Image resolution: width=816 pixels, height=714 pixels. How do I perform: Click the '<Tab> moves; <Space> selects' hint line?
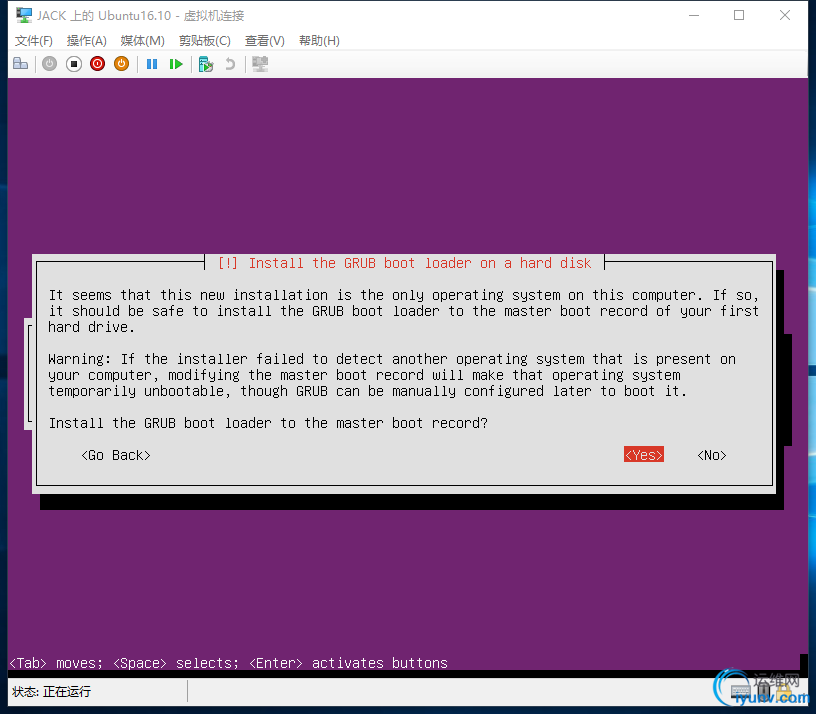(228, 663)
